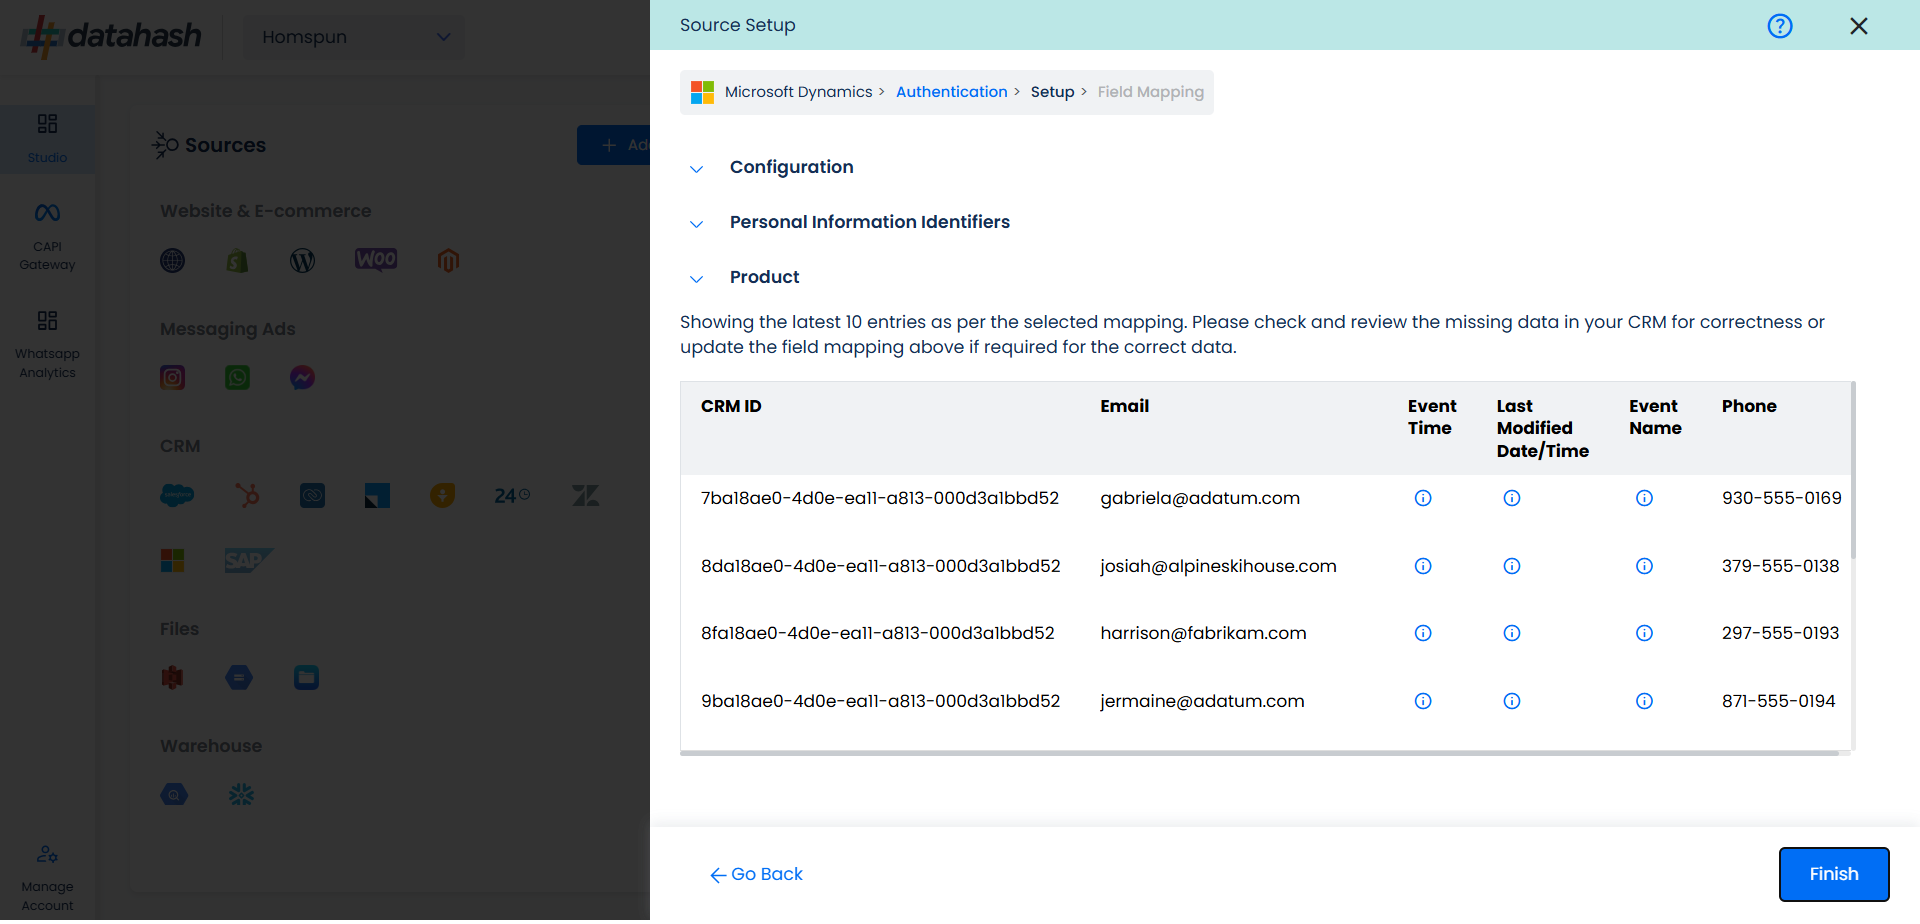Select the Snowflake warehouse source icon
Screen dimensions: 1920x924
pos(241,795)
